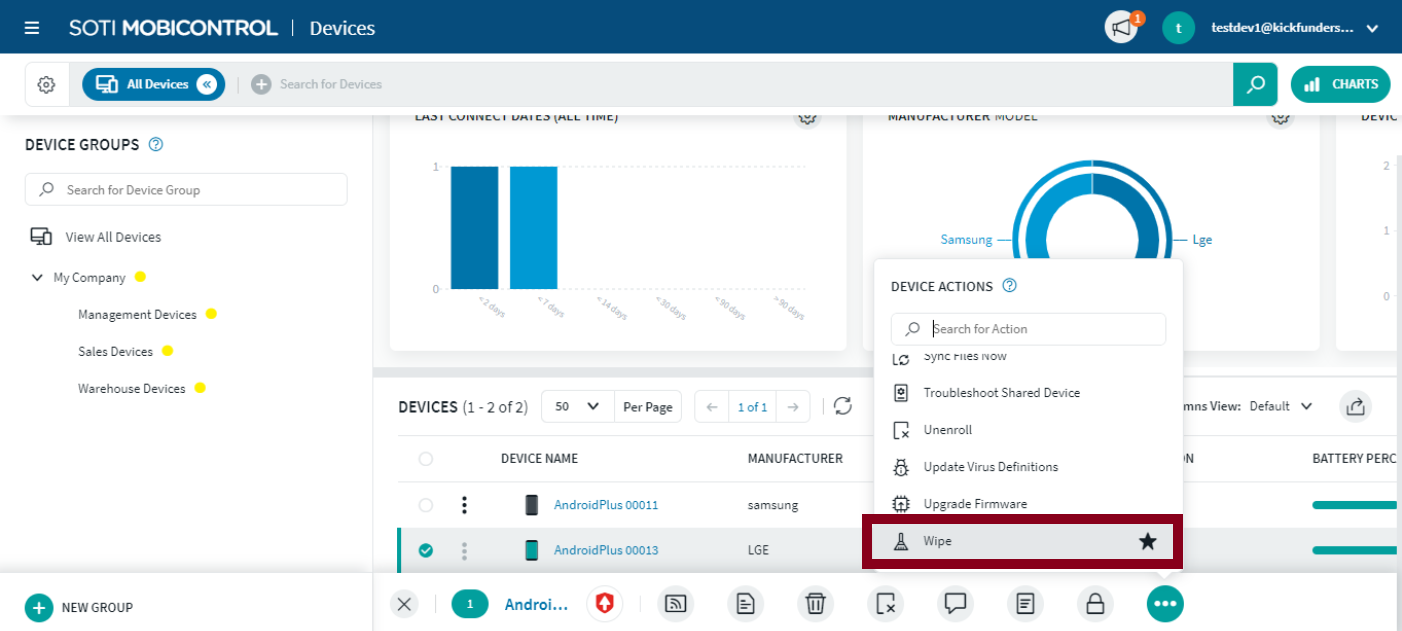Choose the Wipe action
This screenshot has height=631, width=1402.
(x=1022, y=541)
